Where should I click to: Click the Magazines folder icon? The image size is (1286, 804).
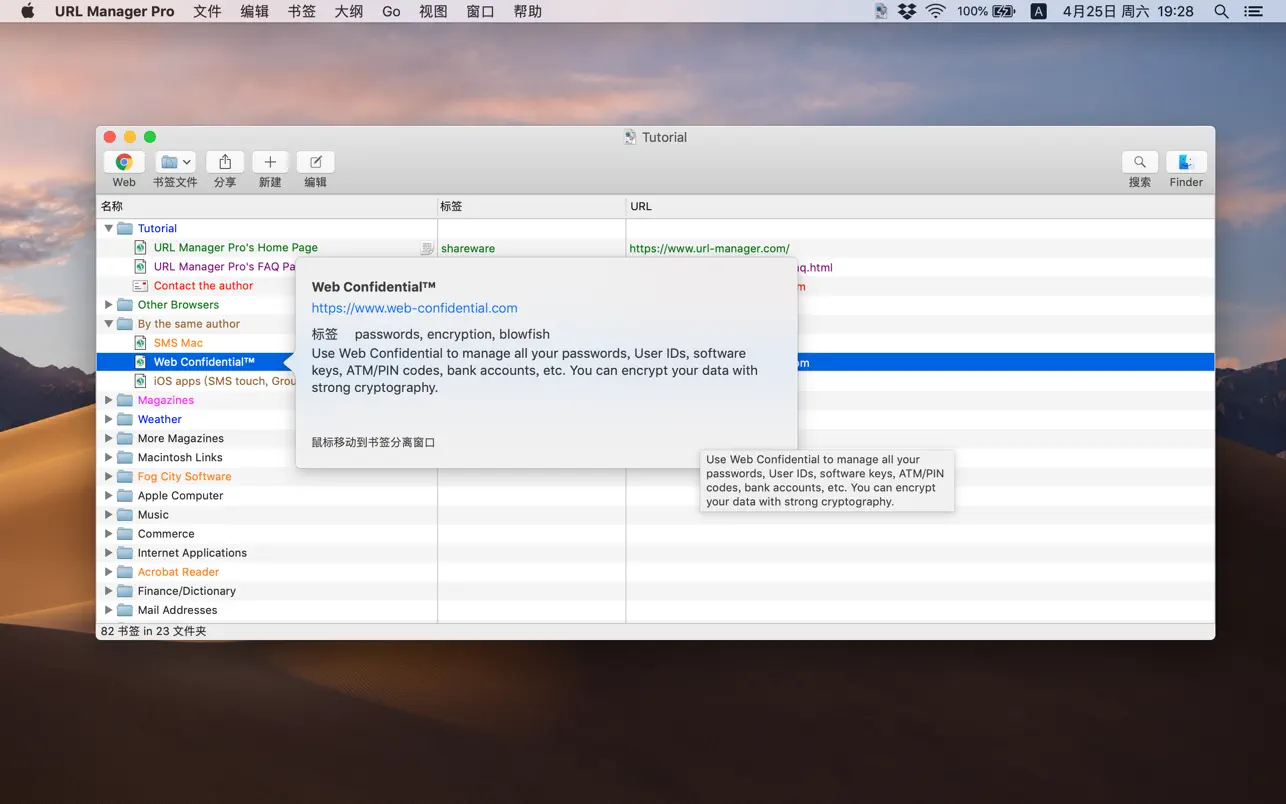click(125, 400)
